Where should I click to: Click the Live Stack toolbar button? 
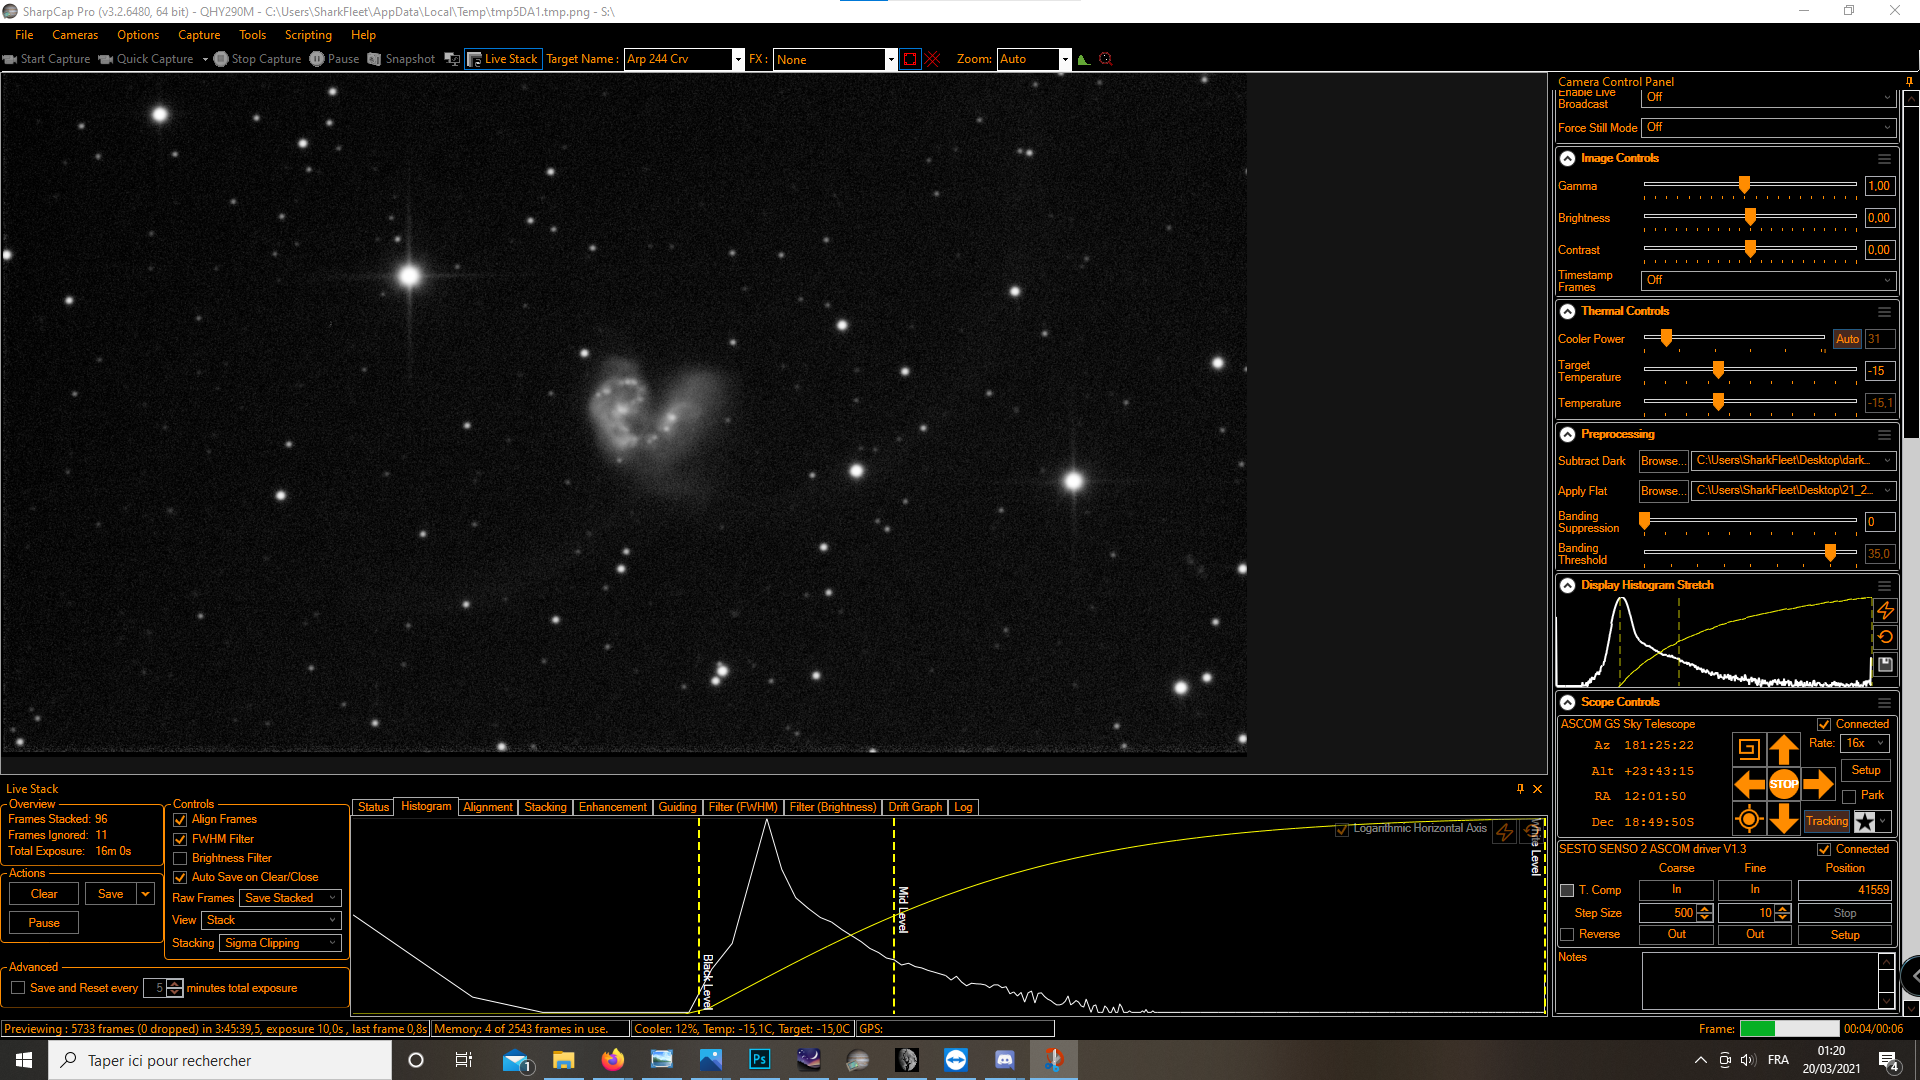pyautogui.click(x=503, y=59)
